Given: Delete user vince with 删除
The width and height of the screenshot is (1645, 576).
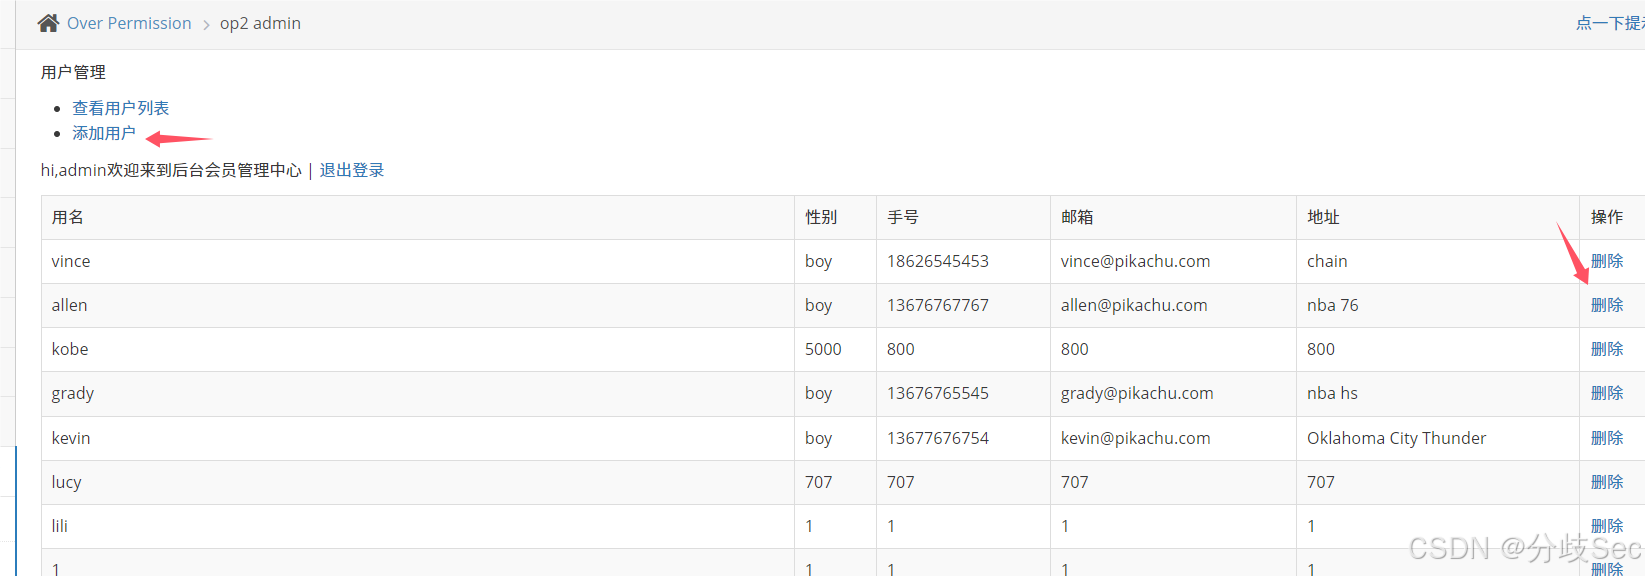Looking at the screenshot, I should coord(1607,261).
